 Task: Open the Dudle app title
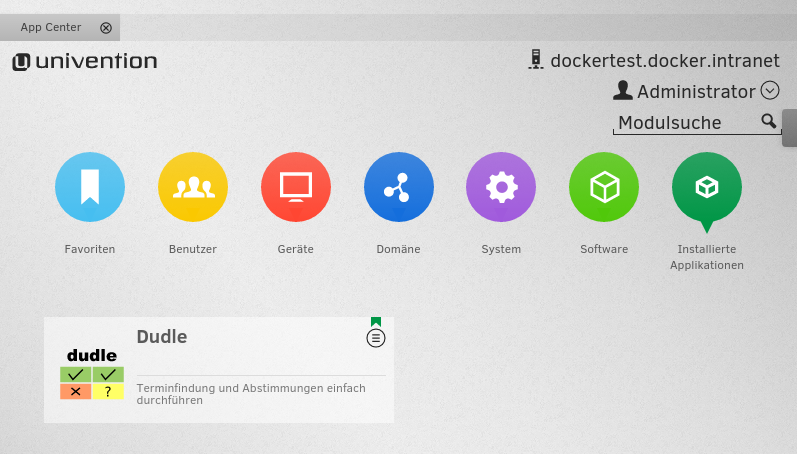162,337
